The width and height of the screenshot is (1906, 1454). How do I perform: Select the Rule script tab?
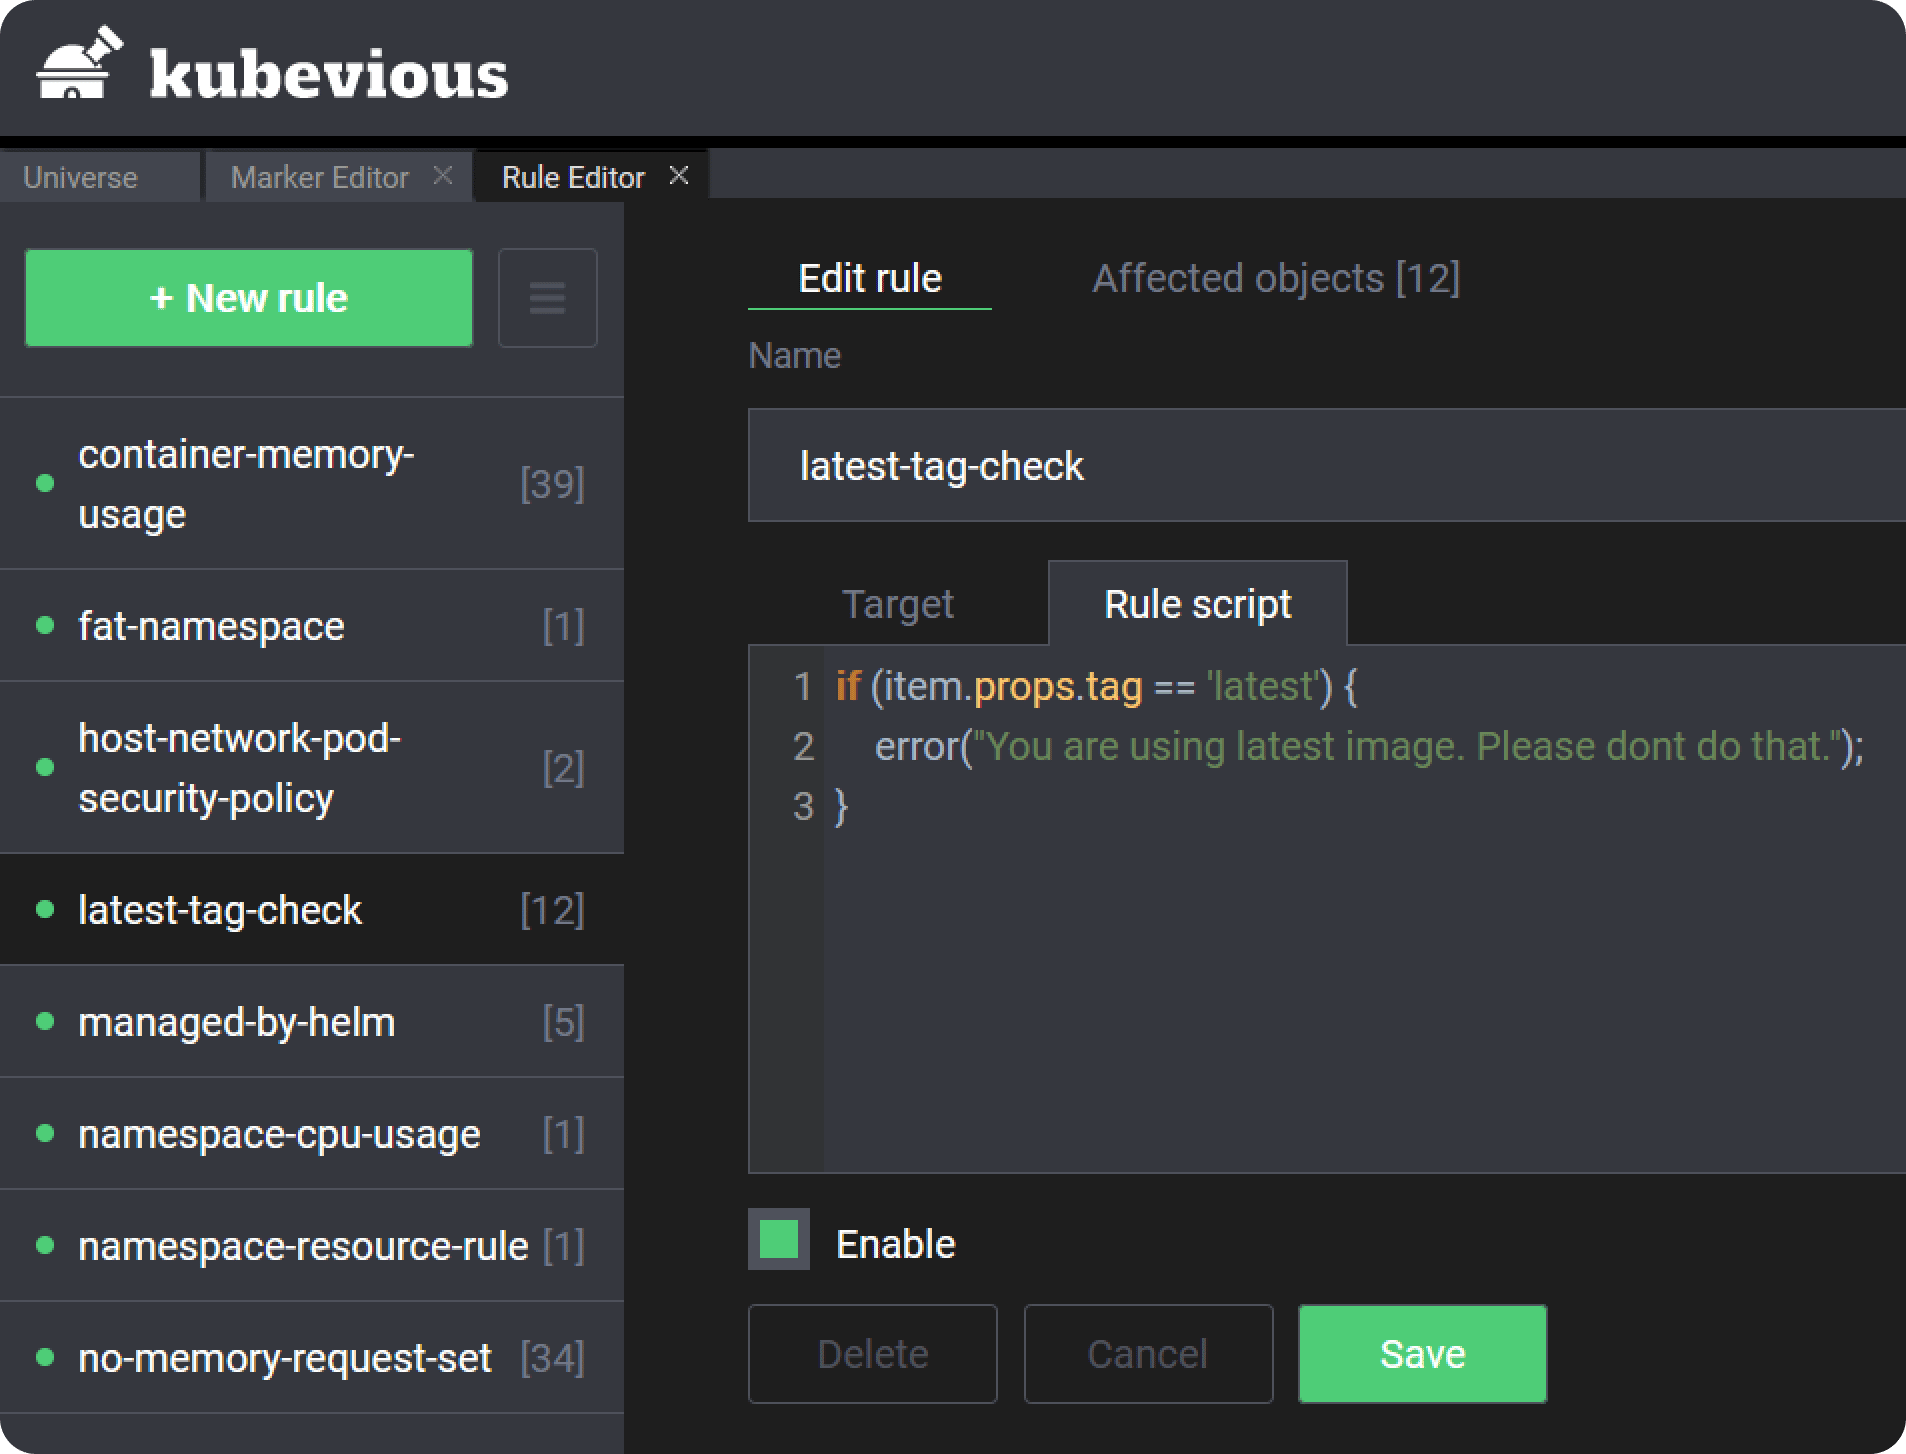tap(1197, 604)
